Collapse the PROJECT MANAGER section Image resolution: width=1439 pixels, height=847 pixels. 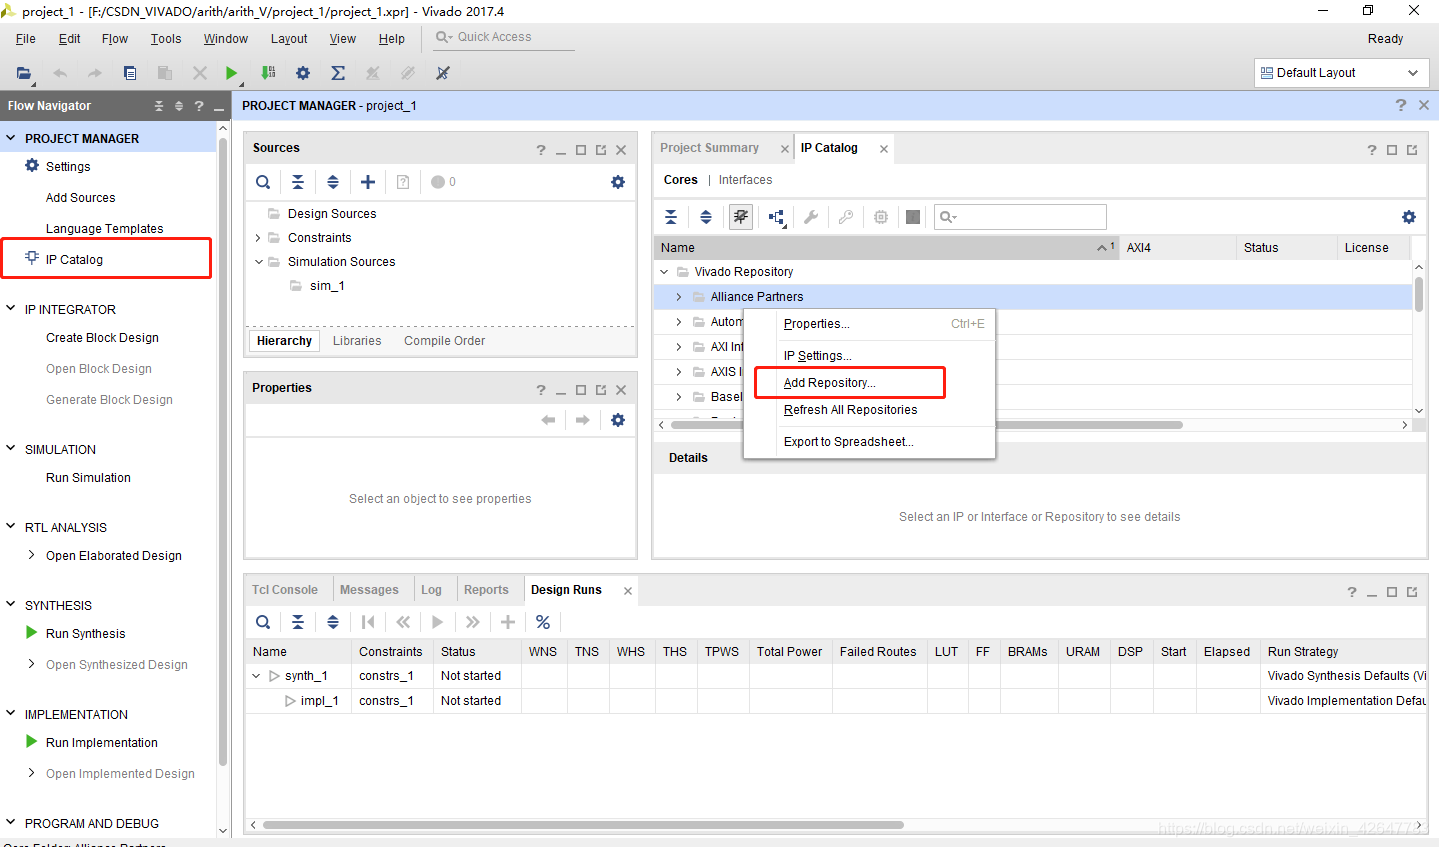click(x=11, y=138)
